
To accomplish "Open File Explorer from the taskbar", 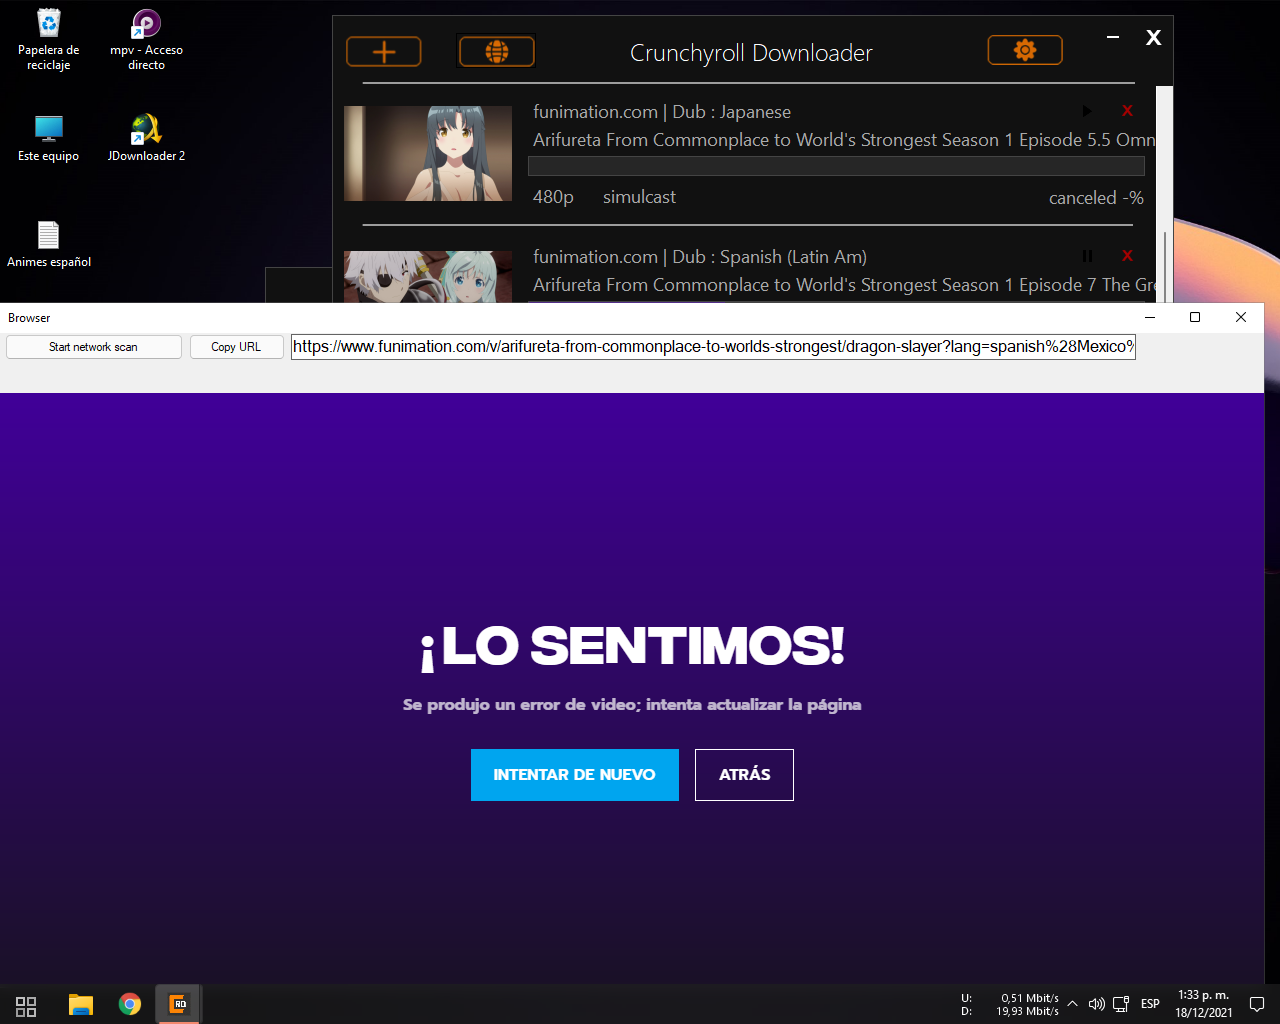I will pos(81,1005).
